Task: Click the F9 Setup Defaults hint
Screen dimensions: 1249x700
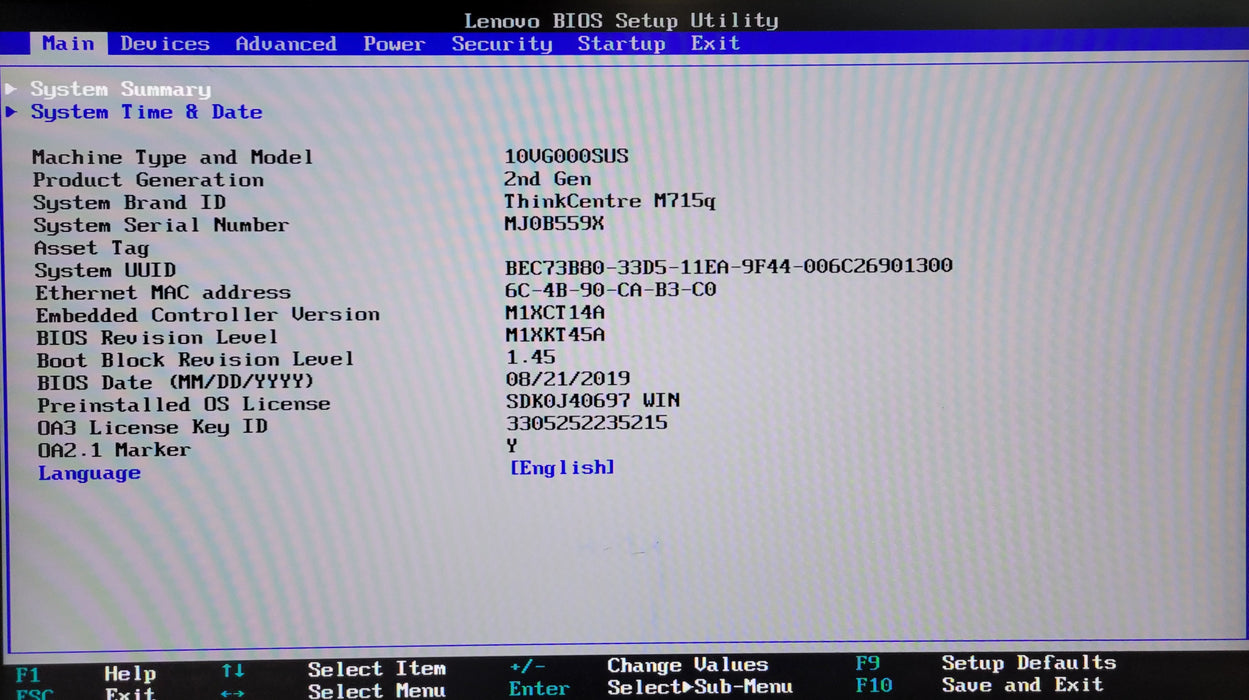Action: [985, 663]
